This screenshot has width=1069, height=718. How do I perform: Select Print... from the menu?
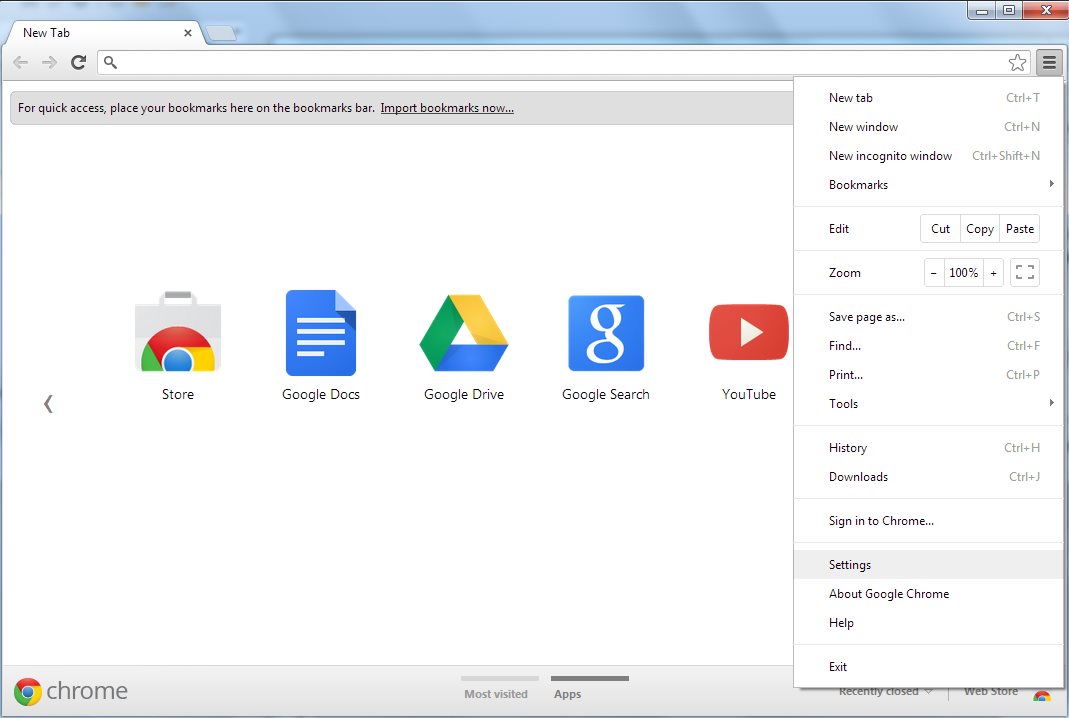[929, 374]
